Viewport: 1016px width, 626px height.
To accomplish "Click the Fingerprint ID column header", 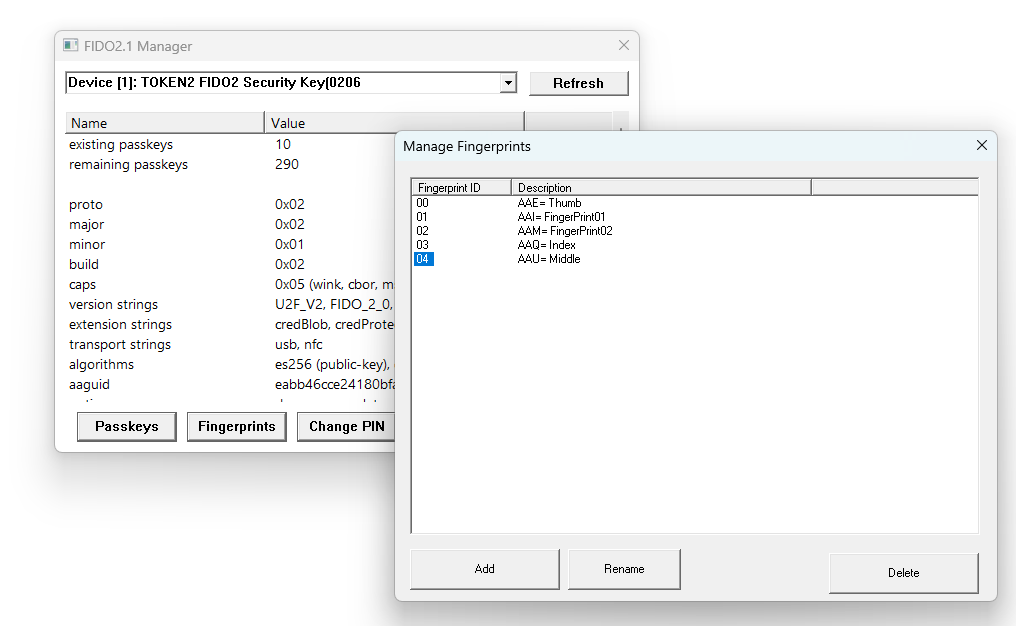I will pyautogui.click(x=460, y=187).
